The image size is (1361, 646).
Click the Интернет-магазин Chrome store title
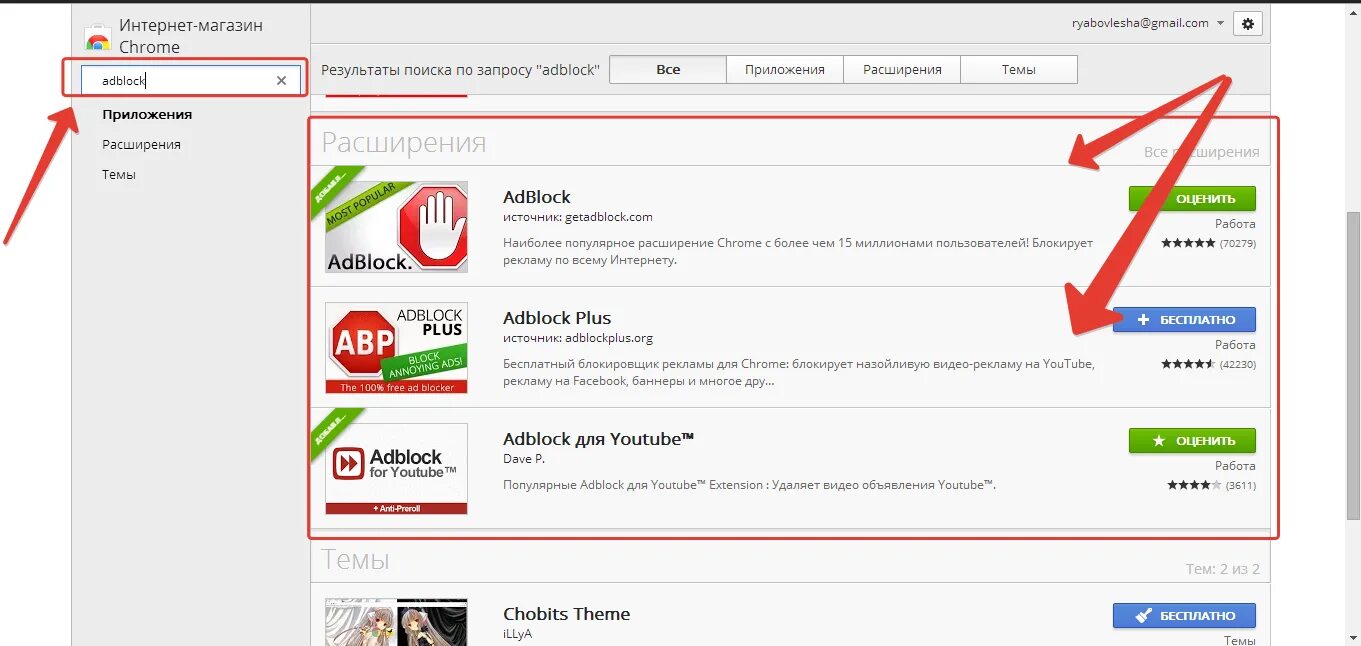(x=191, y=36)
